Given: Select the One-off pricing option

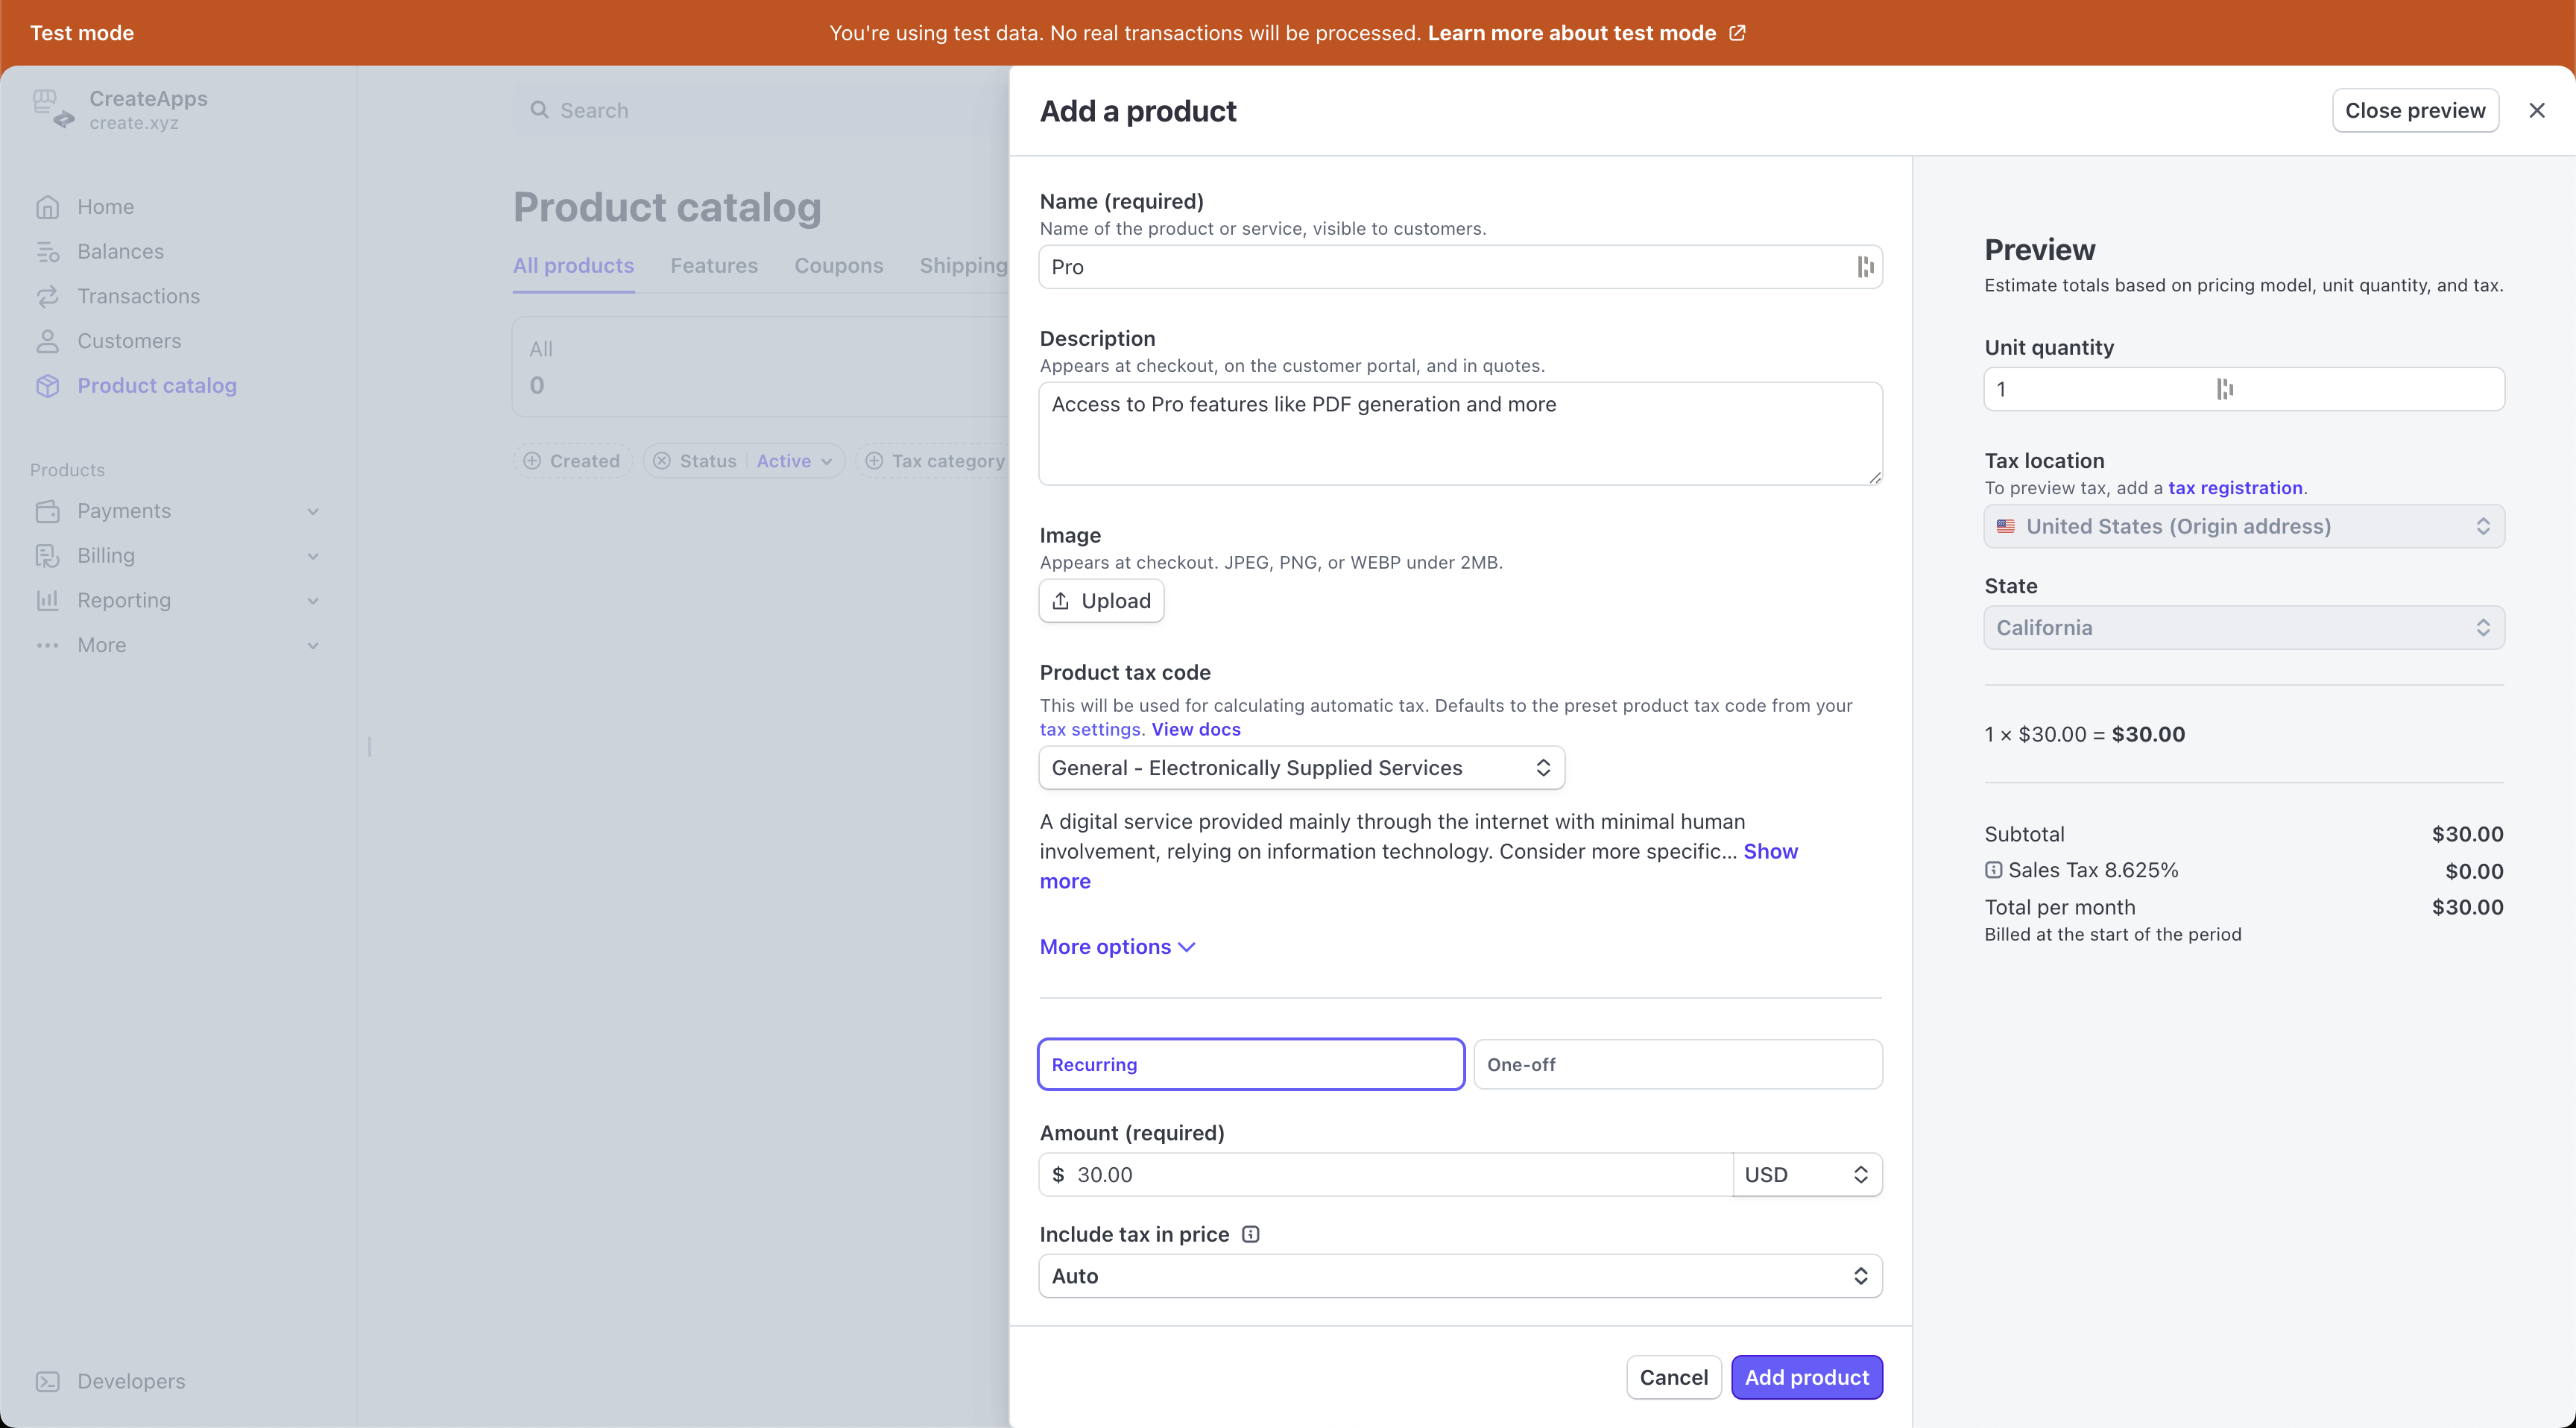Looking at the screenshot, I should (x=1677, y=1064).
